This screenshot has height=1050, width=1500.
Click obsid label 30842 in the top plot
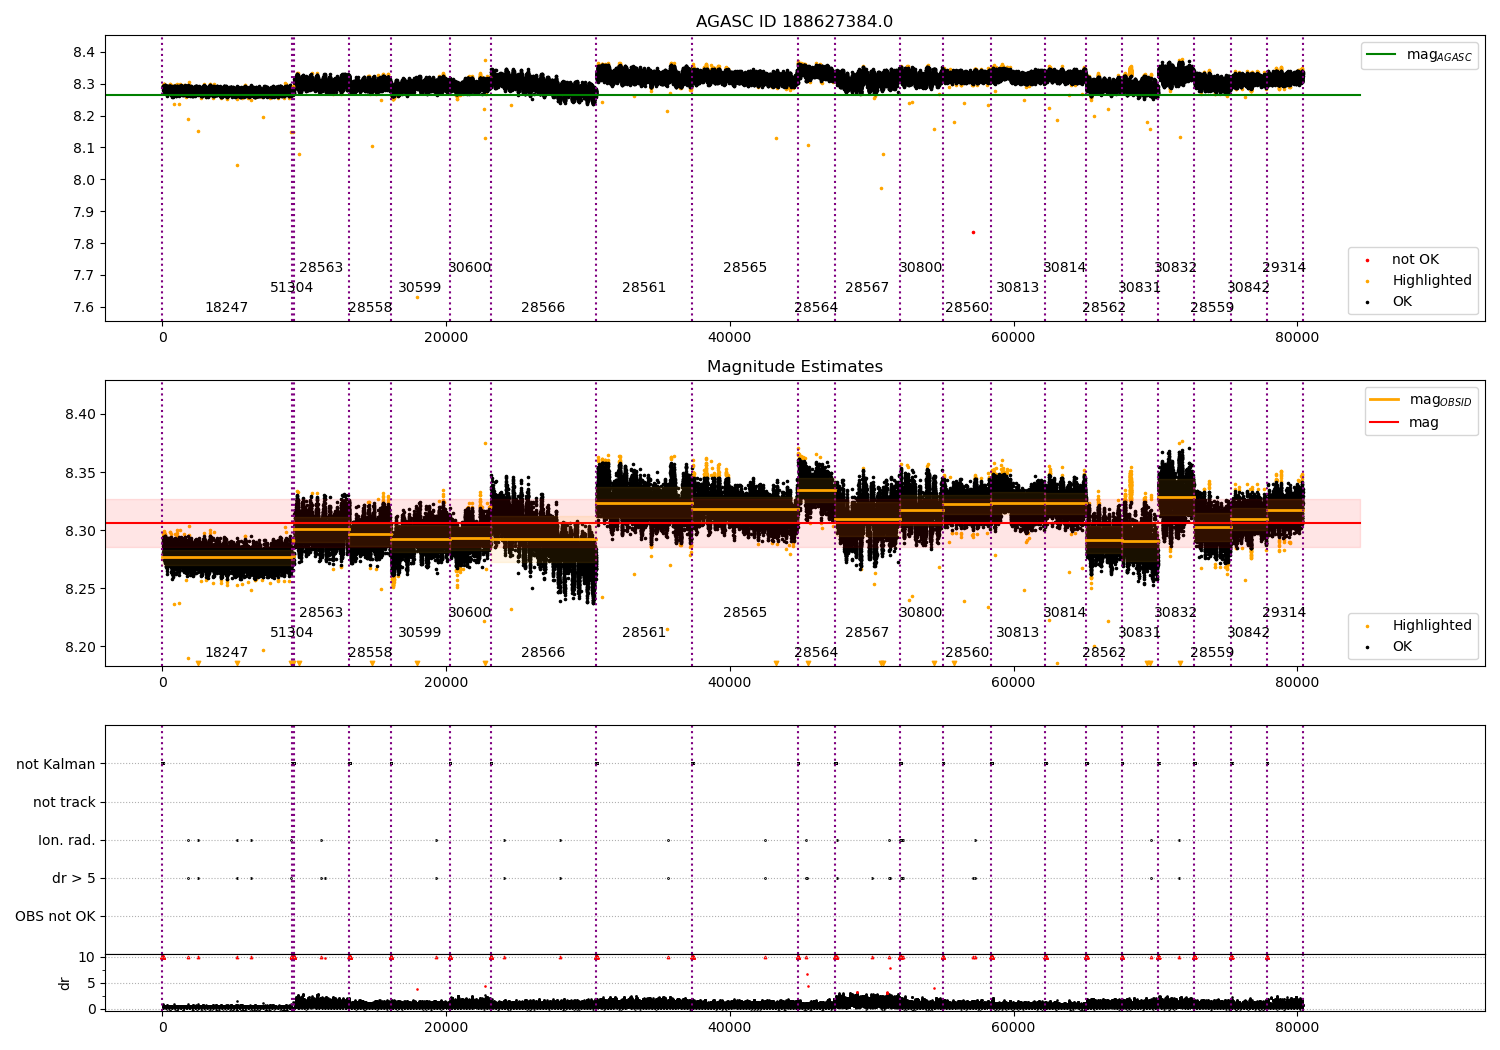tap(1248, 288)
